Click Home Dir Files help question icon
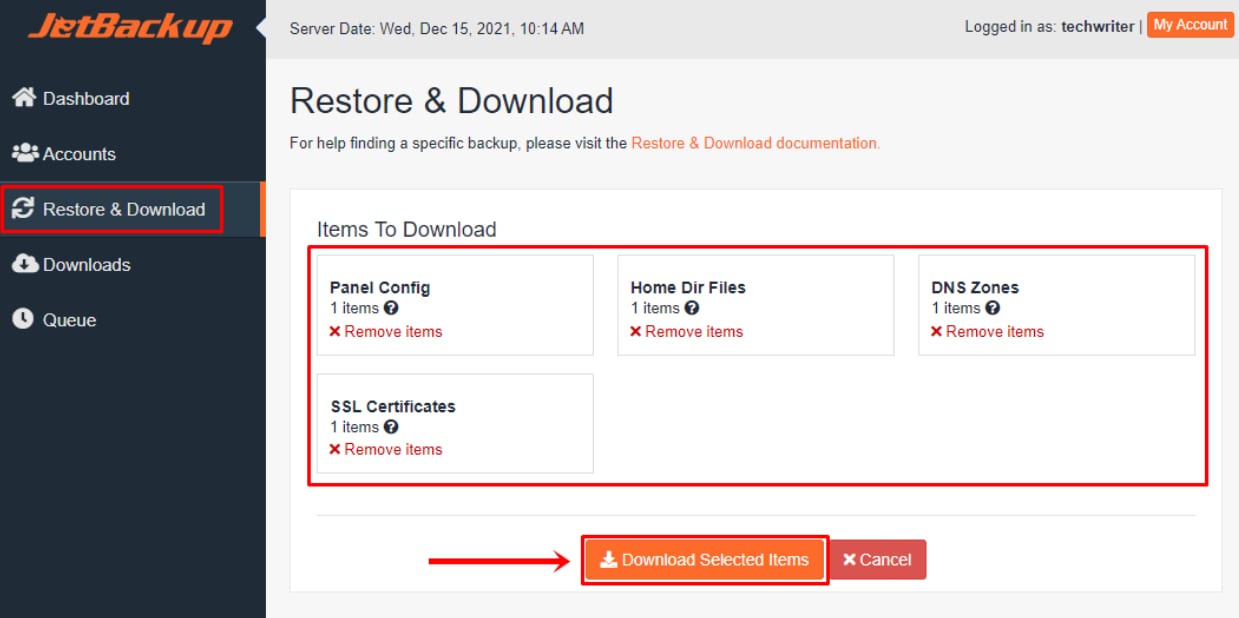1239x618 pixels. tap(692, 308)
